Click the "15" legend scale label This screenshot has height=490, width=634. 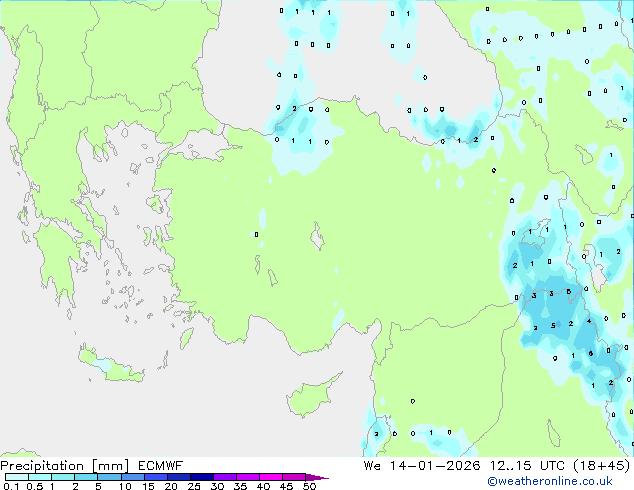(x=148, y=486)
